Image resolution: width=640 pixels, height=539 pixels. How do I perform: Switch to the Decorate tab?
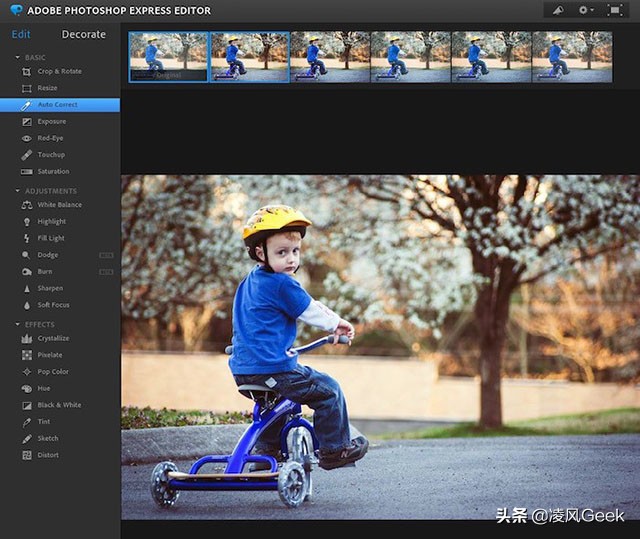tap(84, 34)
